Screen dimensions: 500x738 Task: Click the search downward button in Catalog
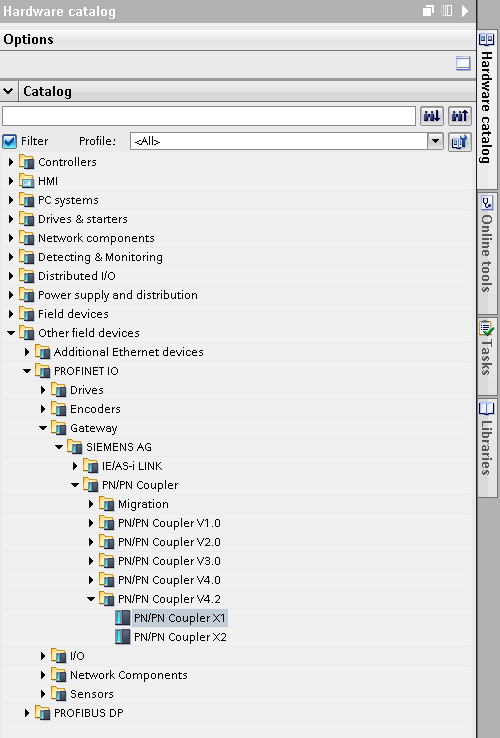coord(432,116)
